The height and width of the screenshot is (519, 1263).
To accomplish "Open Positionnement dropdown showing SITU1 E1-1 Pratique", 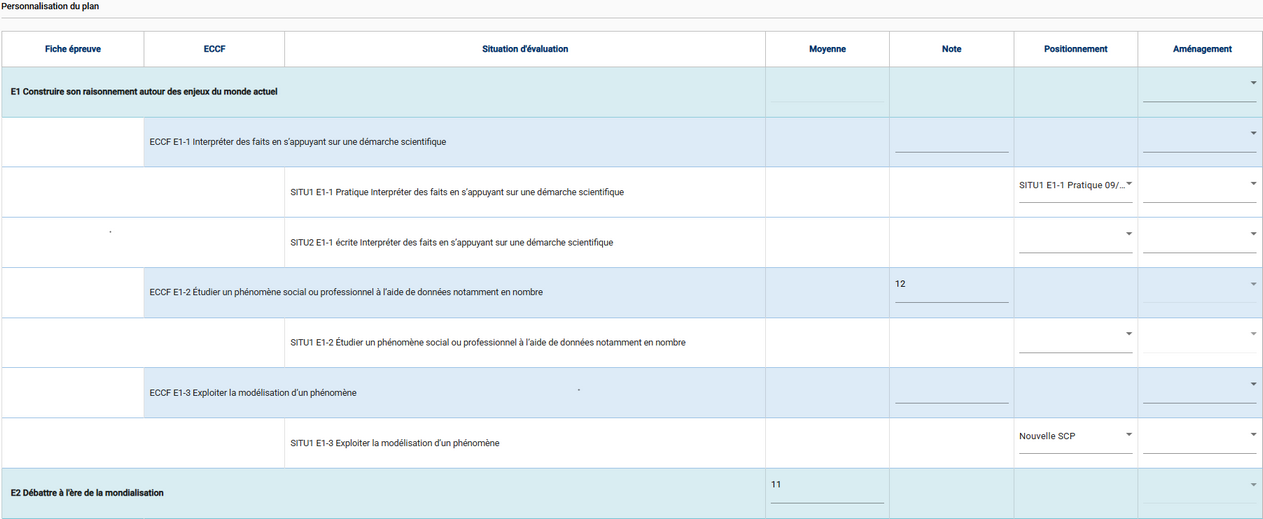I will pos(1075,188).
